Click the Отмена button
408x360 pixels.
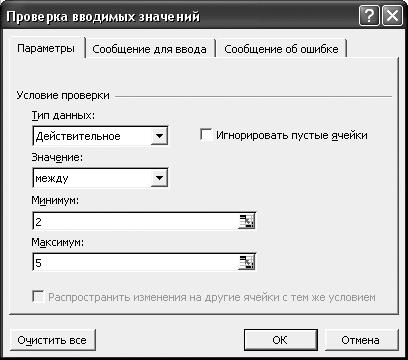point(361,340)
